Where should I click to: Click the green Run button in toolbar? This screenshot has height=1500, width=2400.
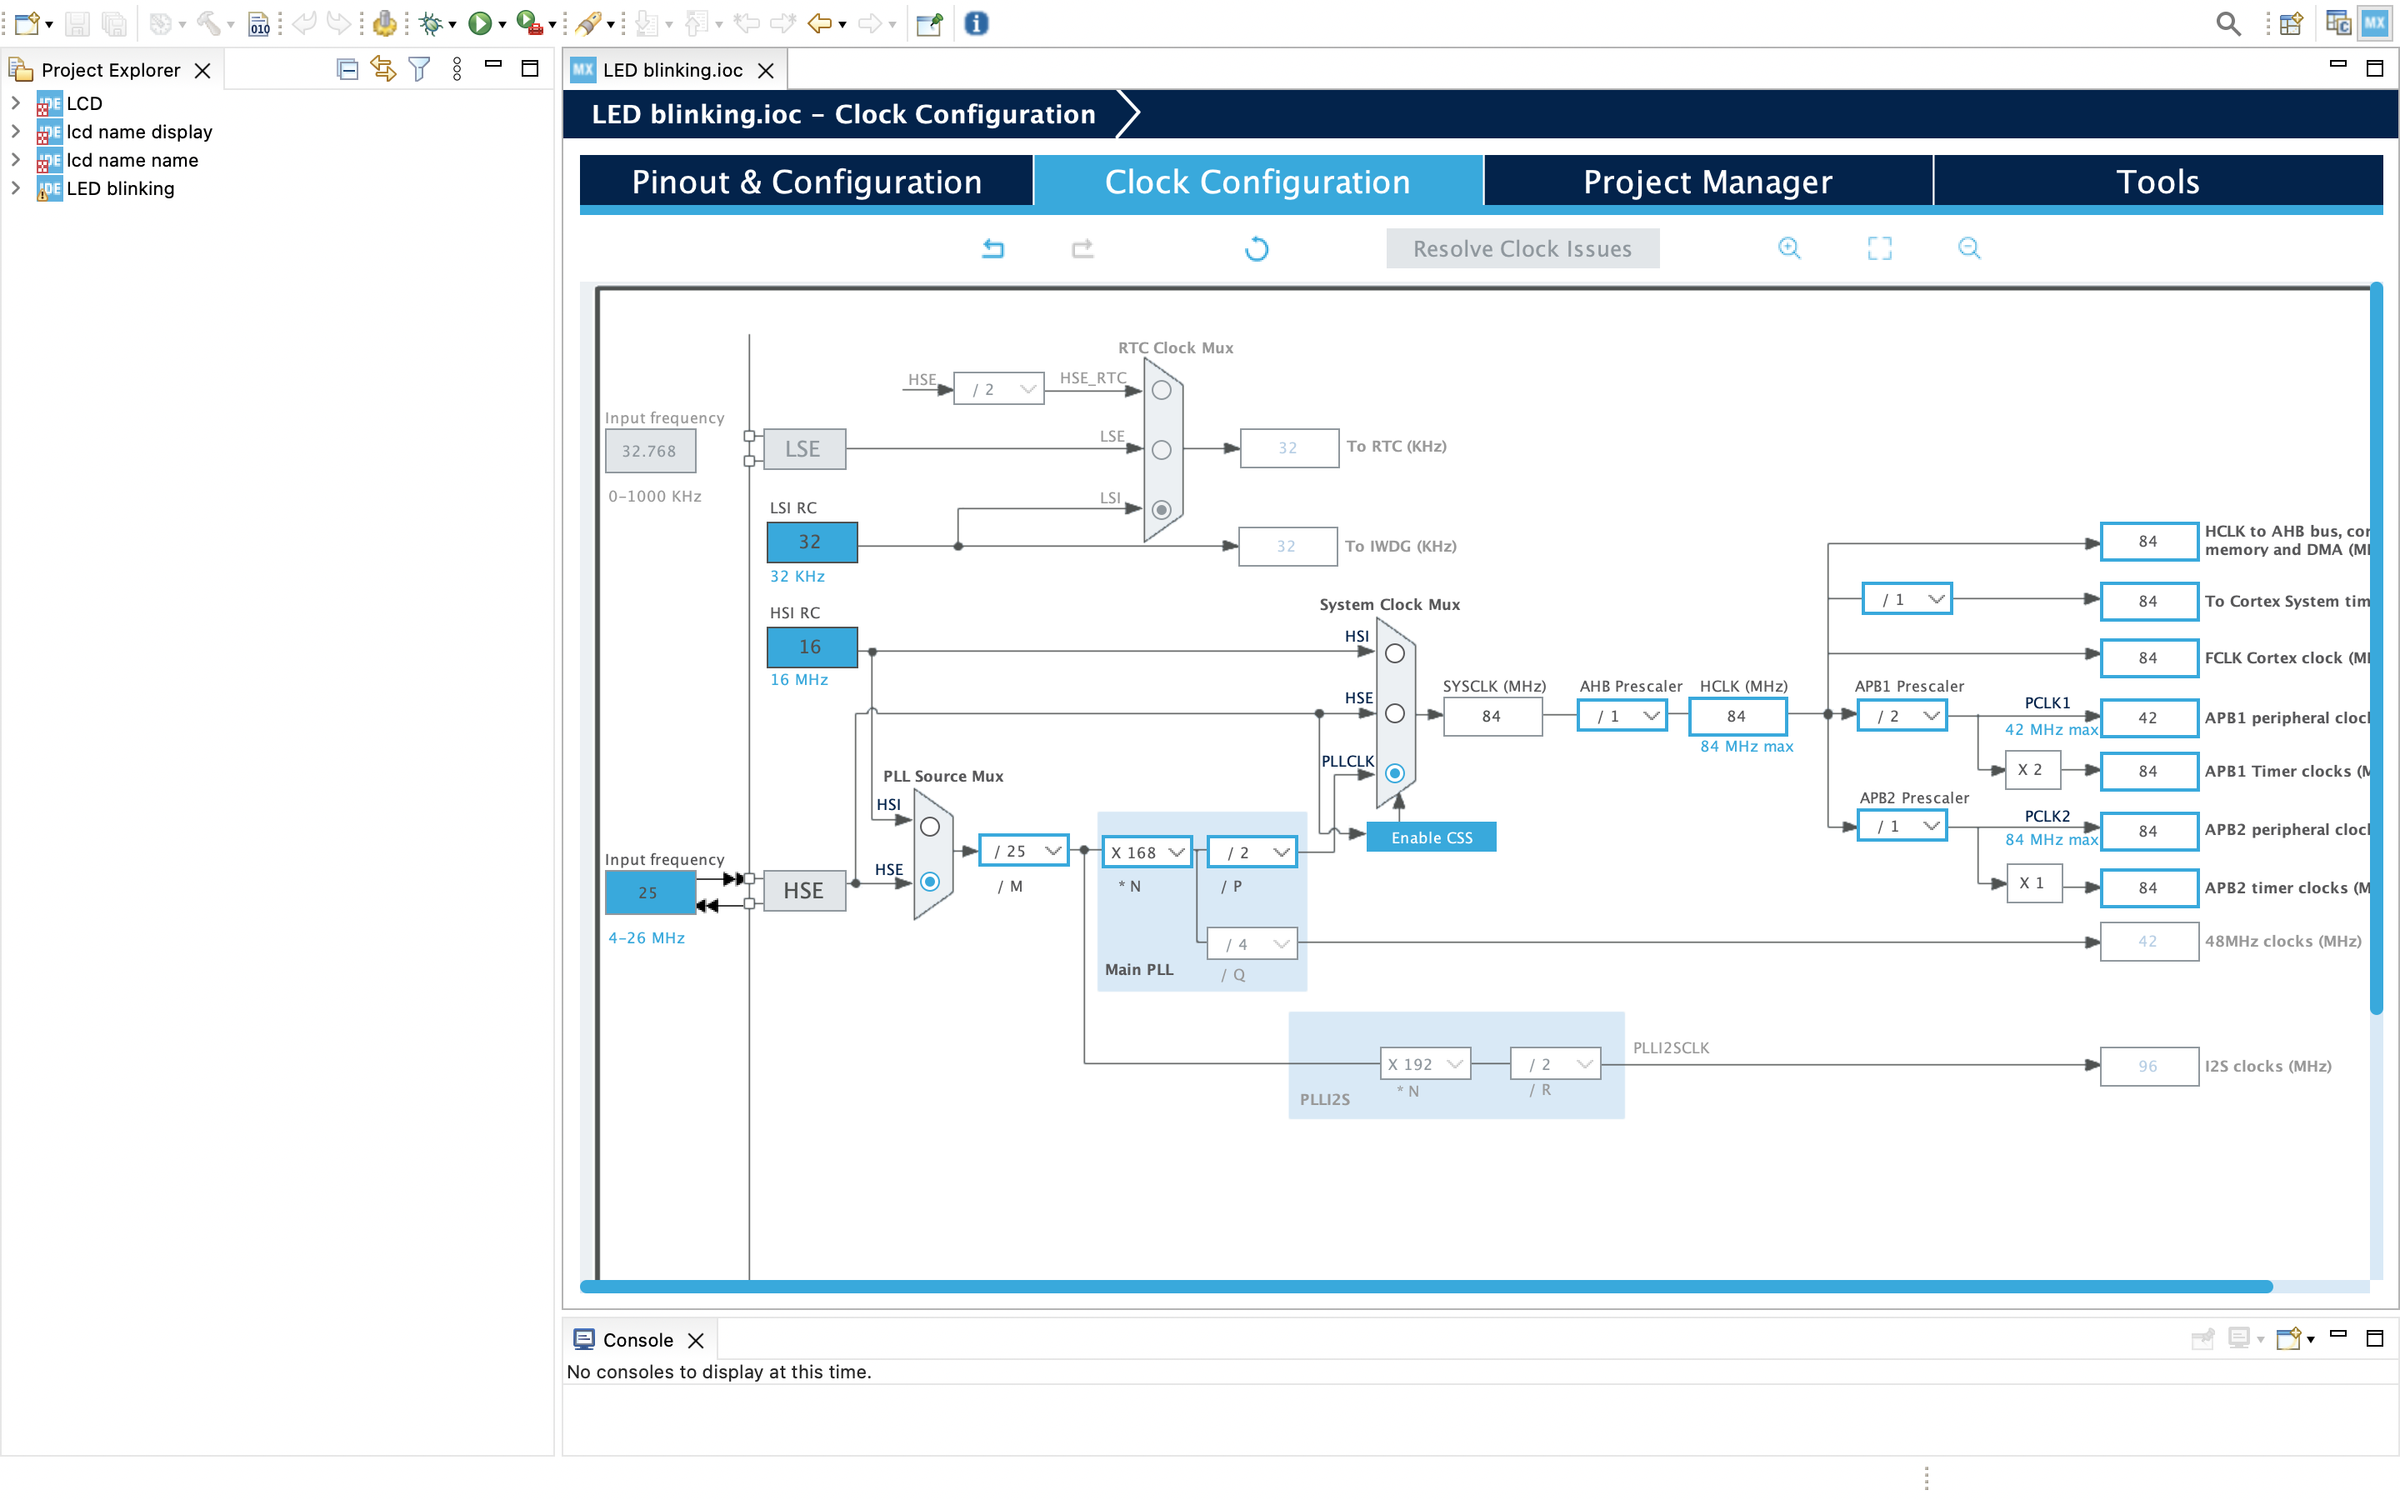(x=480, y=23)
